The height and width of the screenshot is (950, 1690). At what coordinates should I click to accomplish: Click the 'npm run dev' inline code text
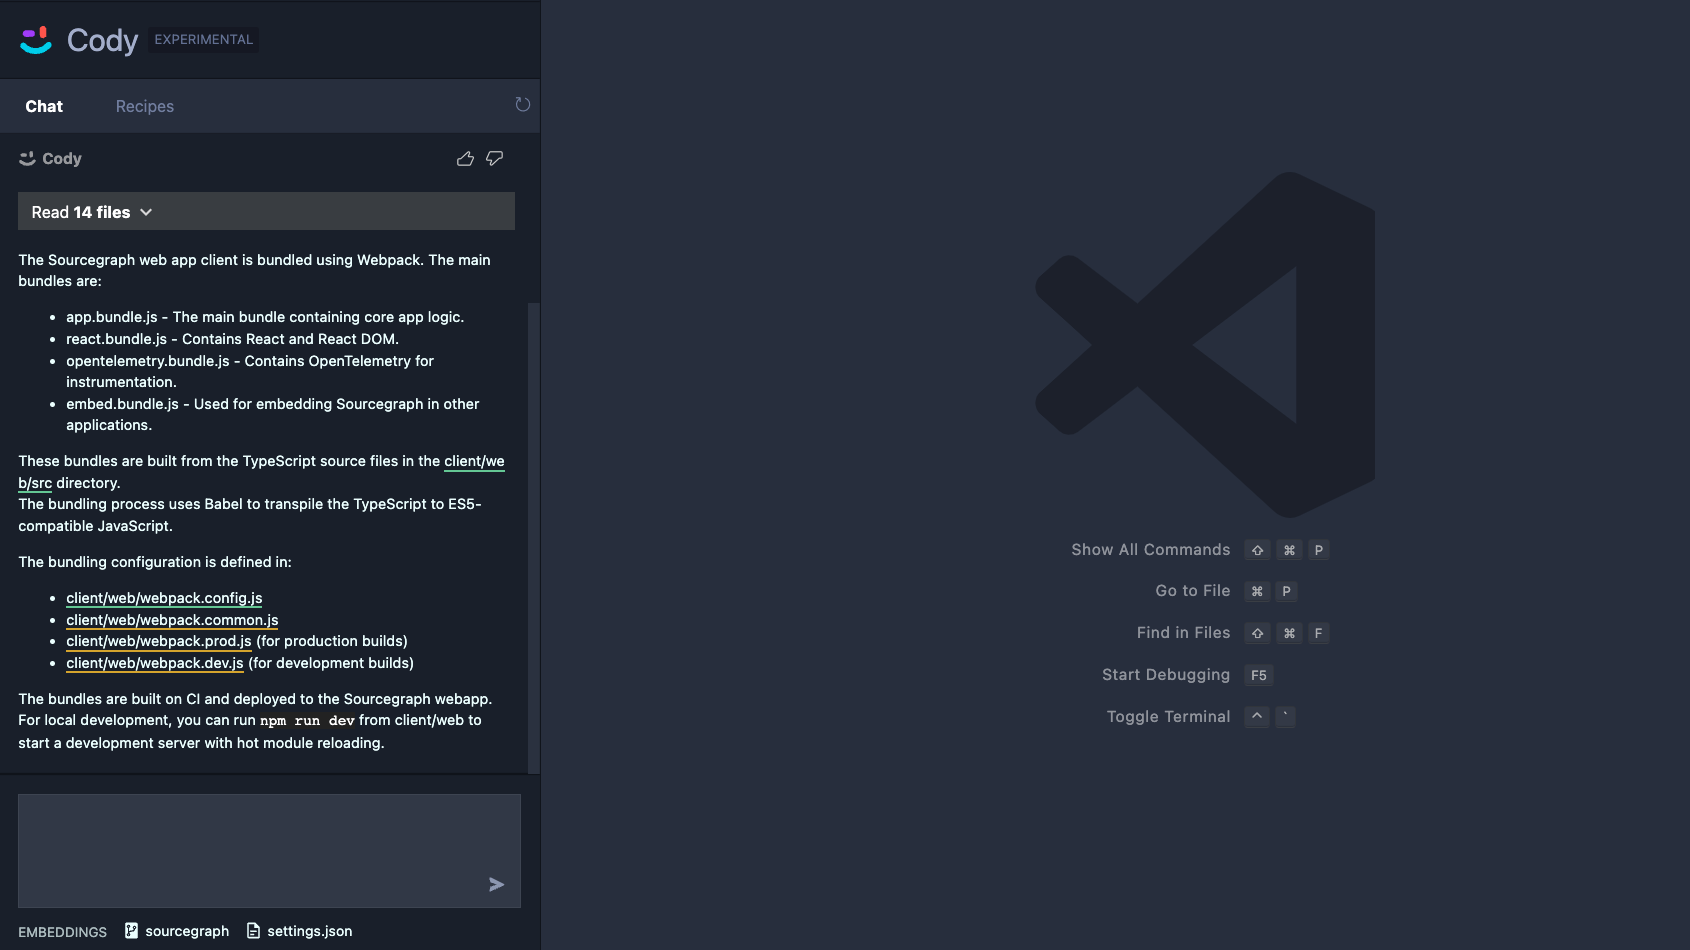[307, 721]
